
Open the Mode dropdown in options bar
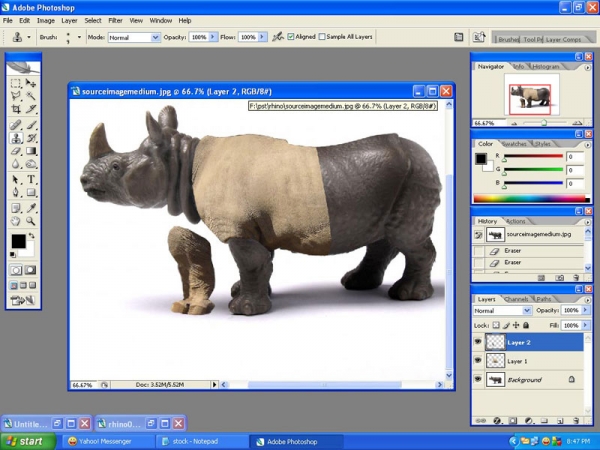[155, 37]
